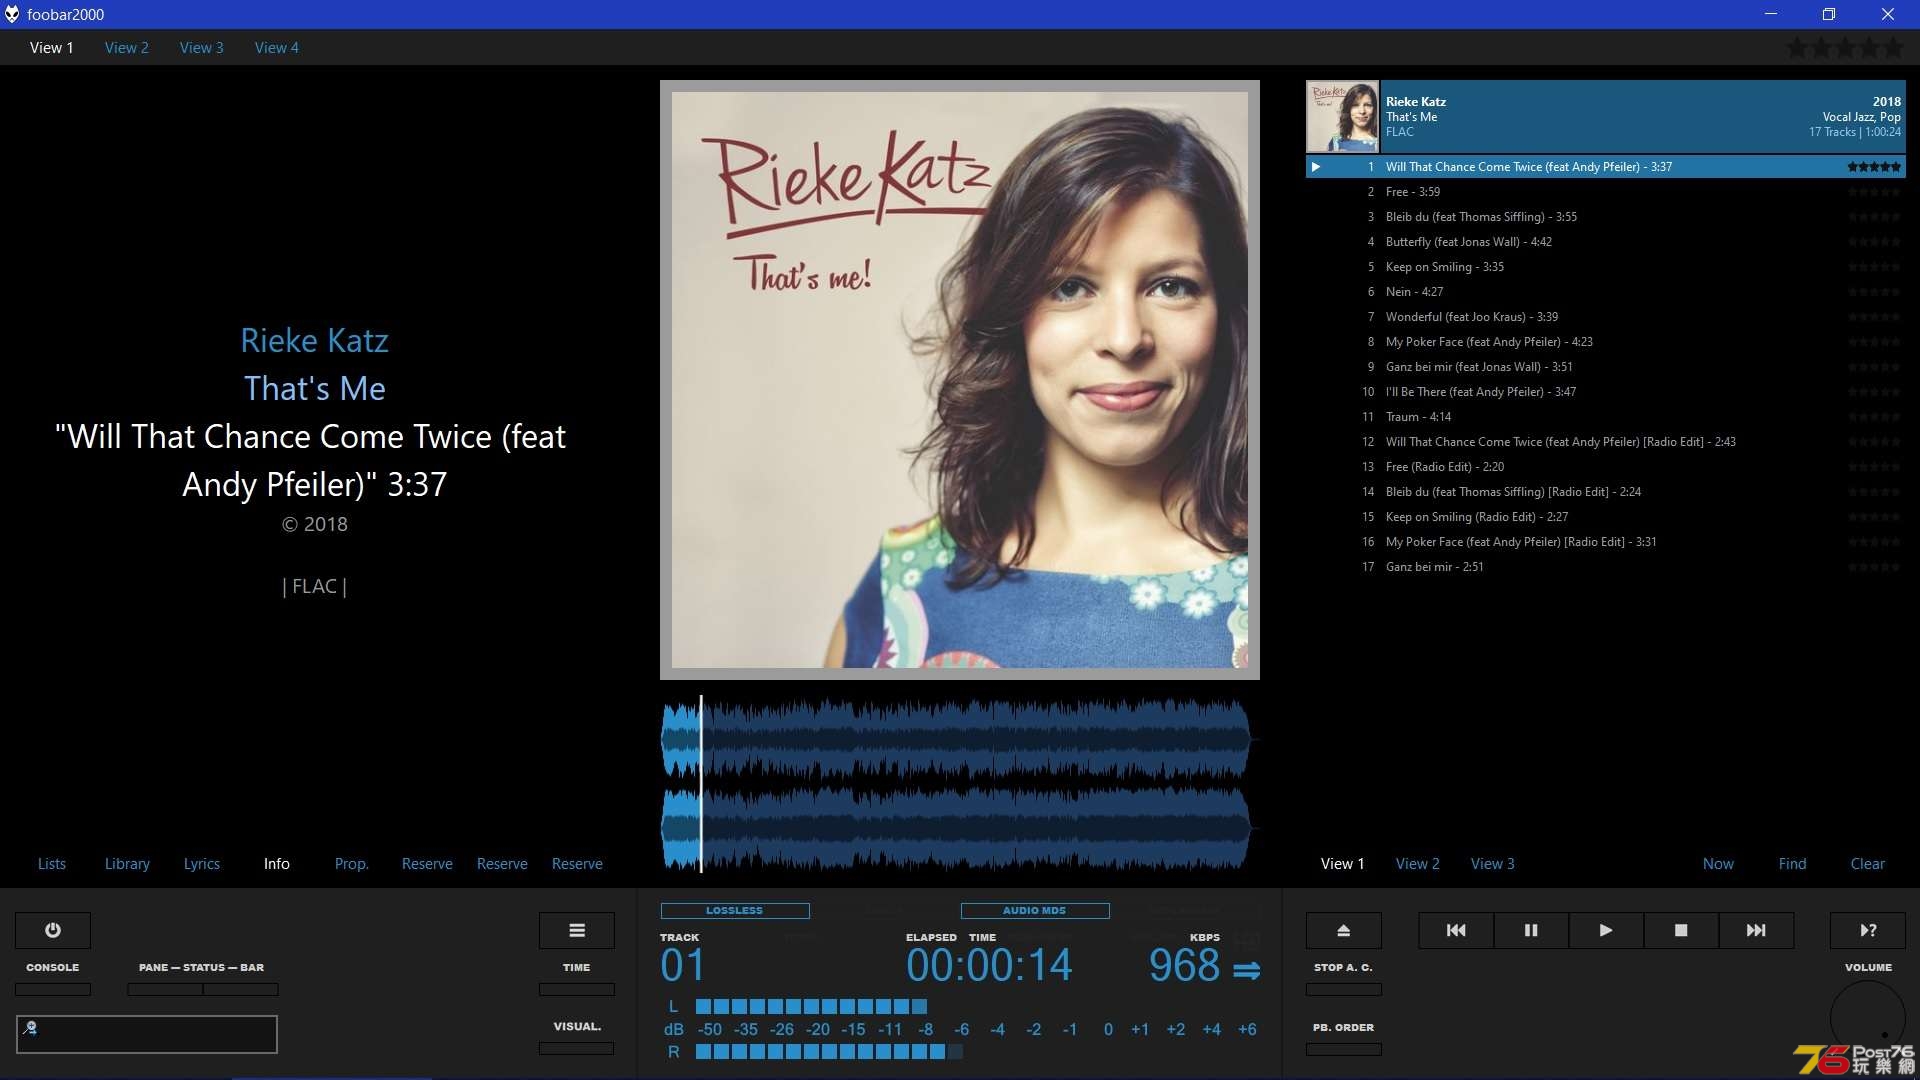Switch to View 3 below the playlist
Screen dimensions: 1920x1080
(x=1493, y=864)
